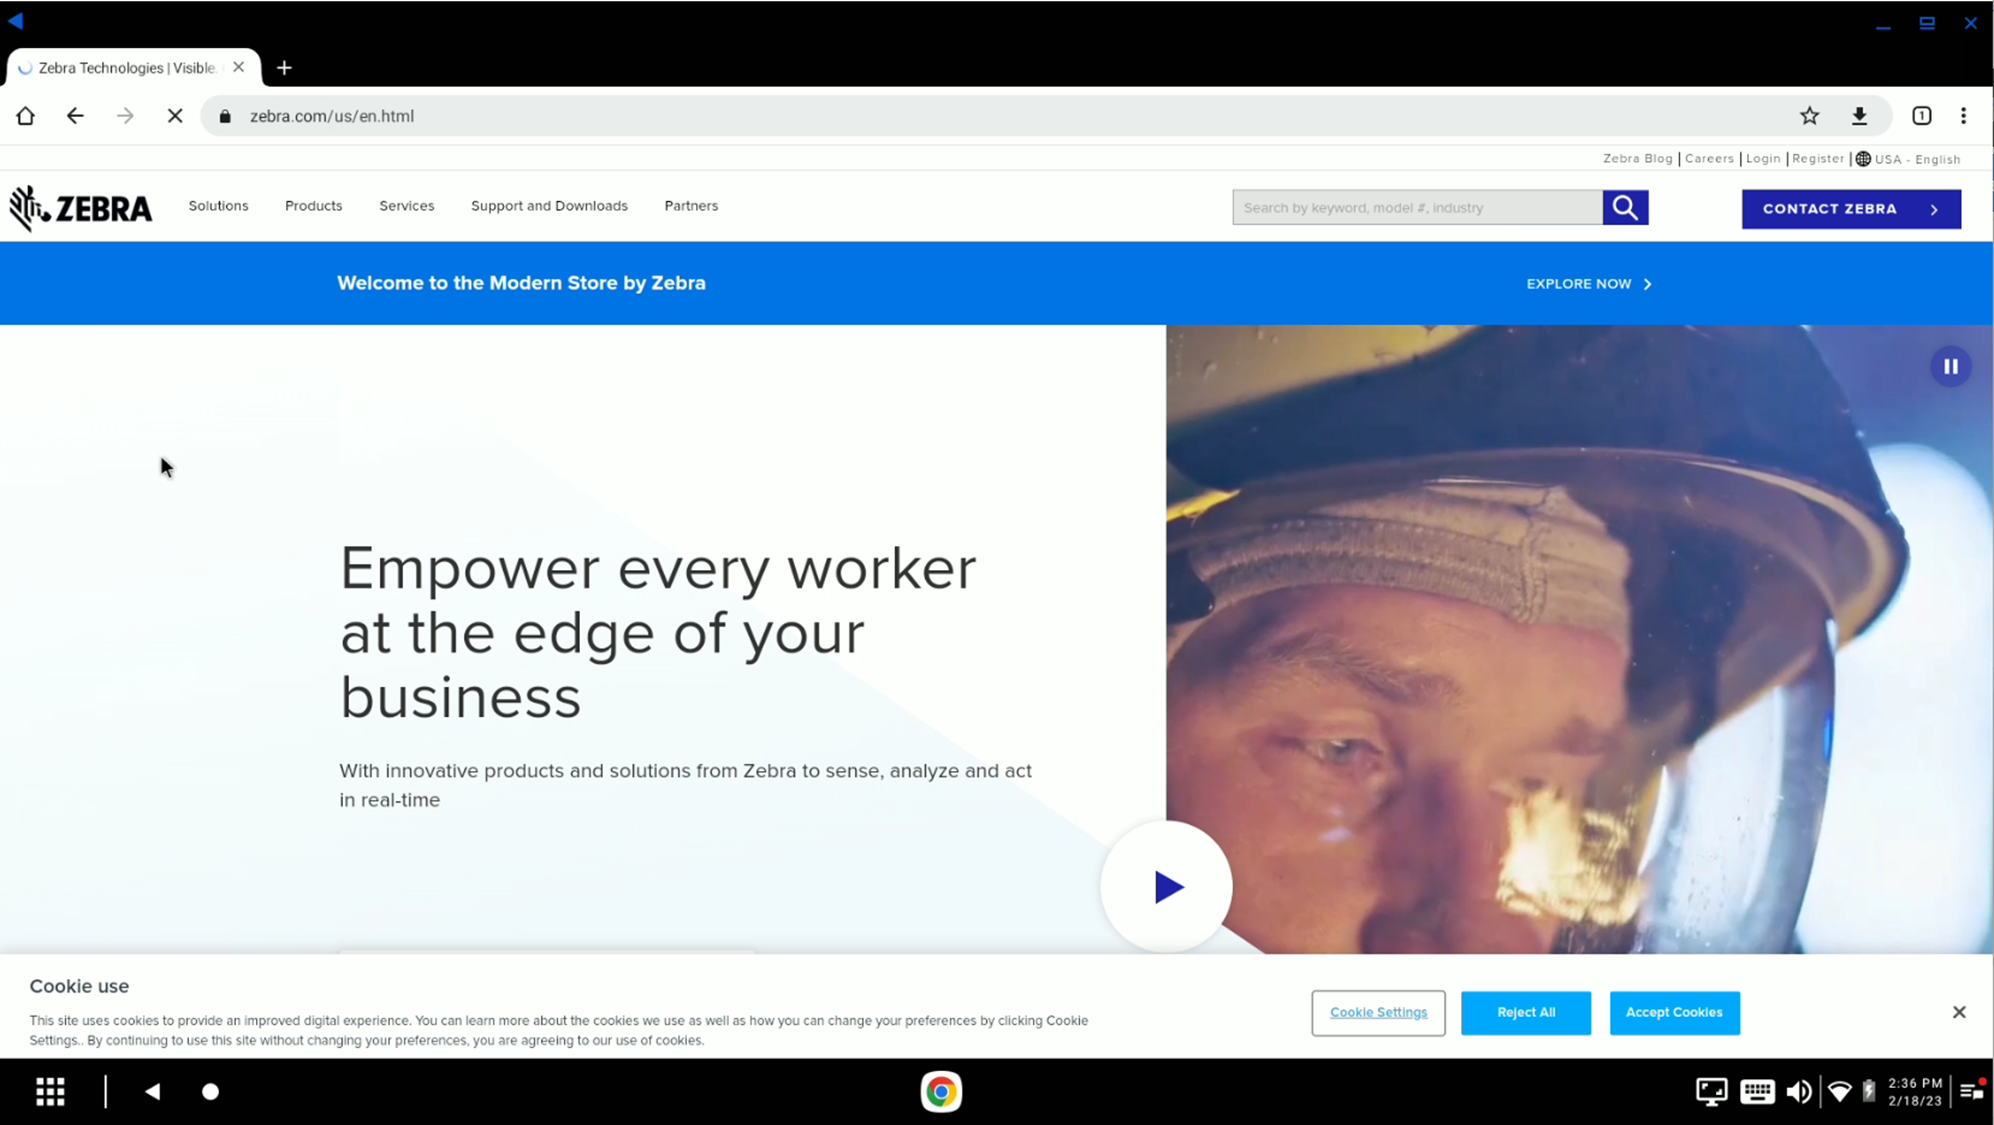The image size is (1994, 1125).
Task: Click Reject All button
Action: click(x=1525, y=1012)
